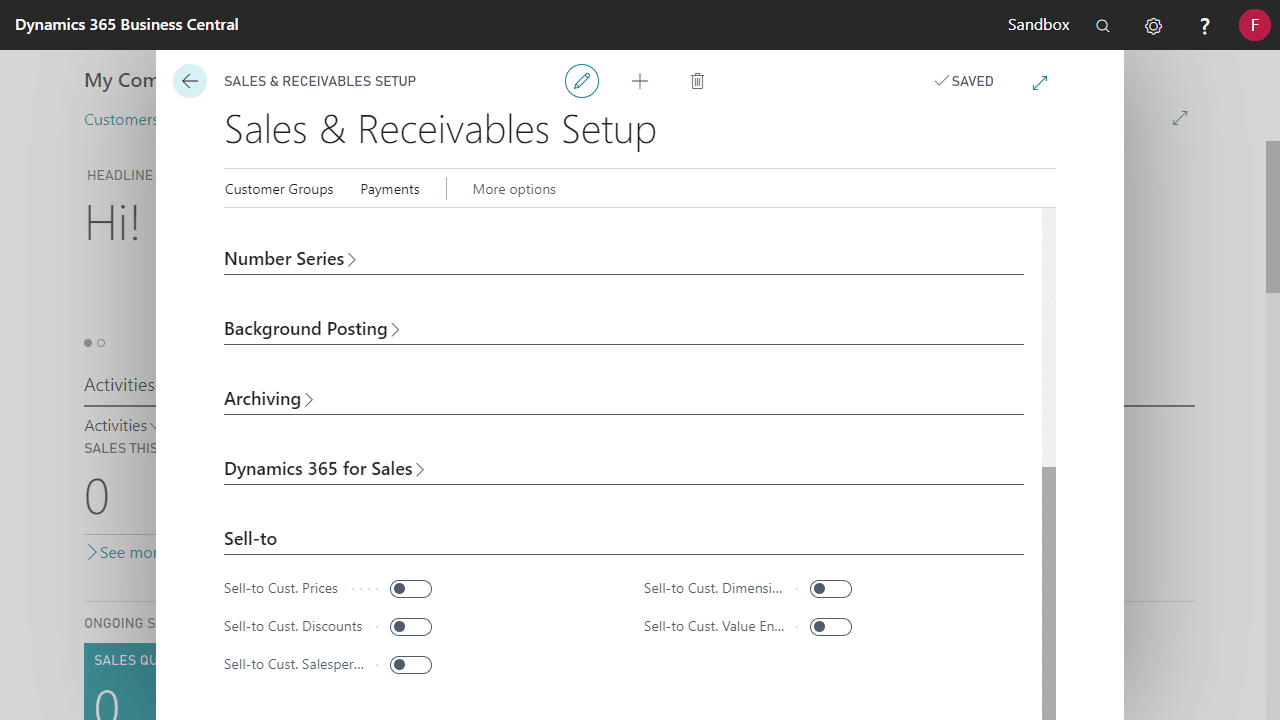Click the trash delete icon
Image resolution: width=1280 pixels, height=720 pixels.
click(x=698, y=81)
